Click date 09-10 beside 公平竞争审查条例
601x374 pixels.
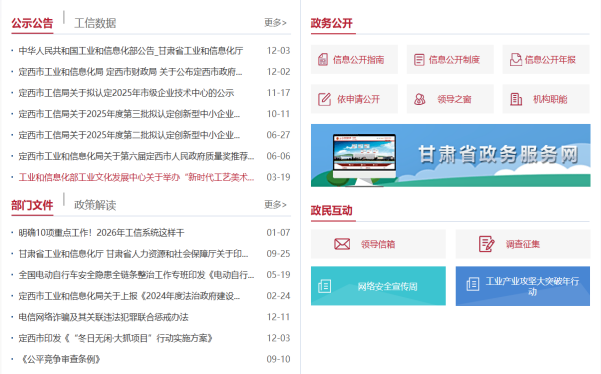click(278, 359)
